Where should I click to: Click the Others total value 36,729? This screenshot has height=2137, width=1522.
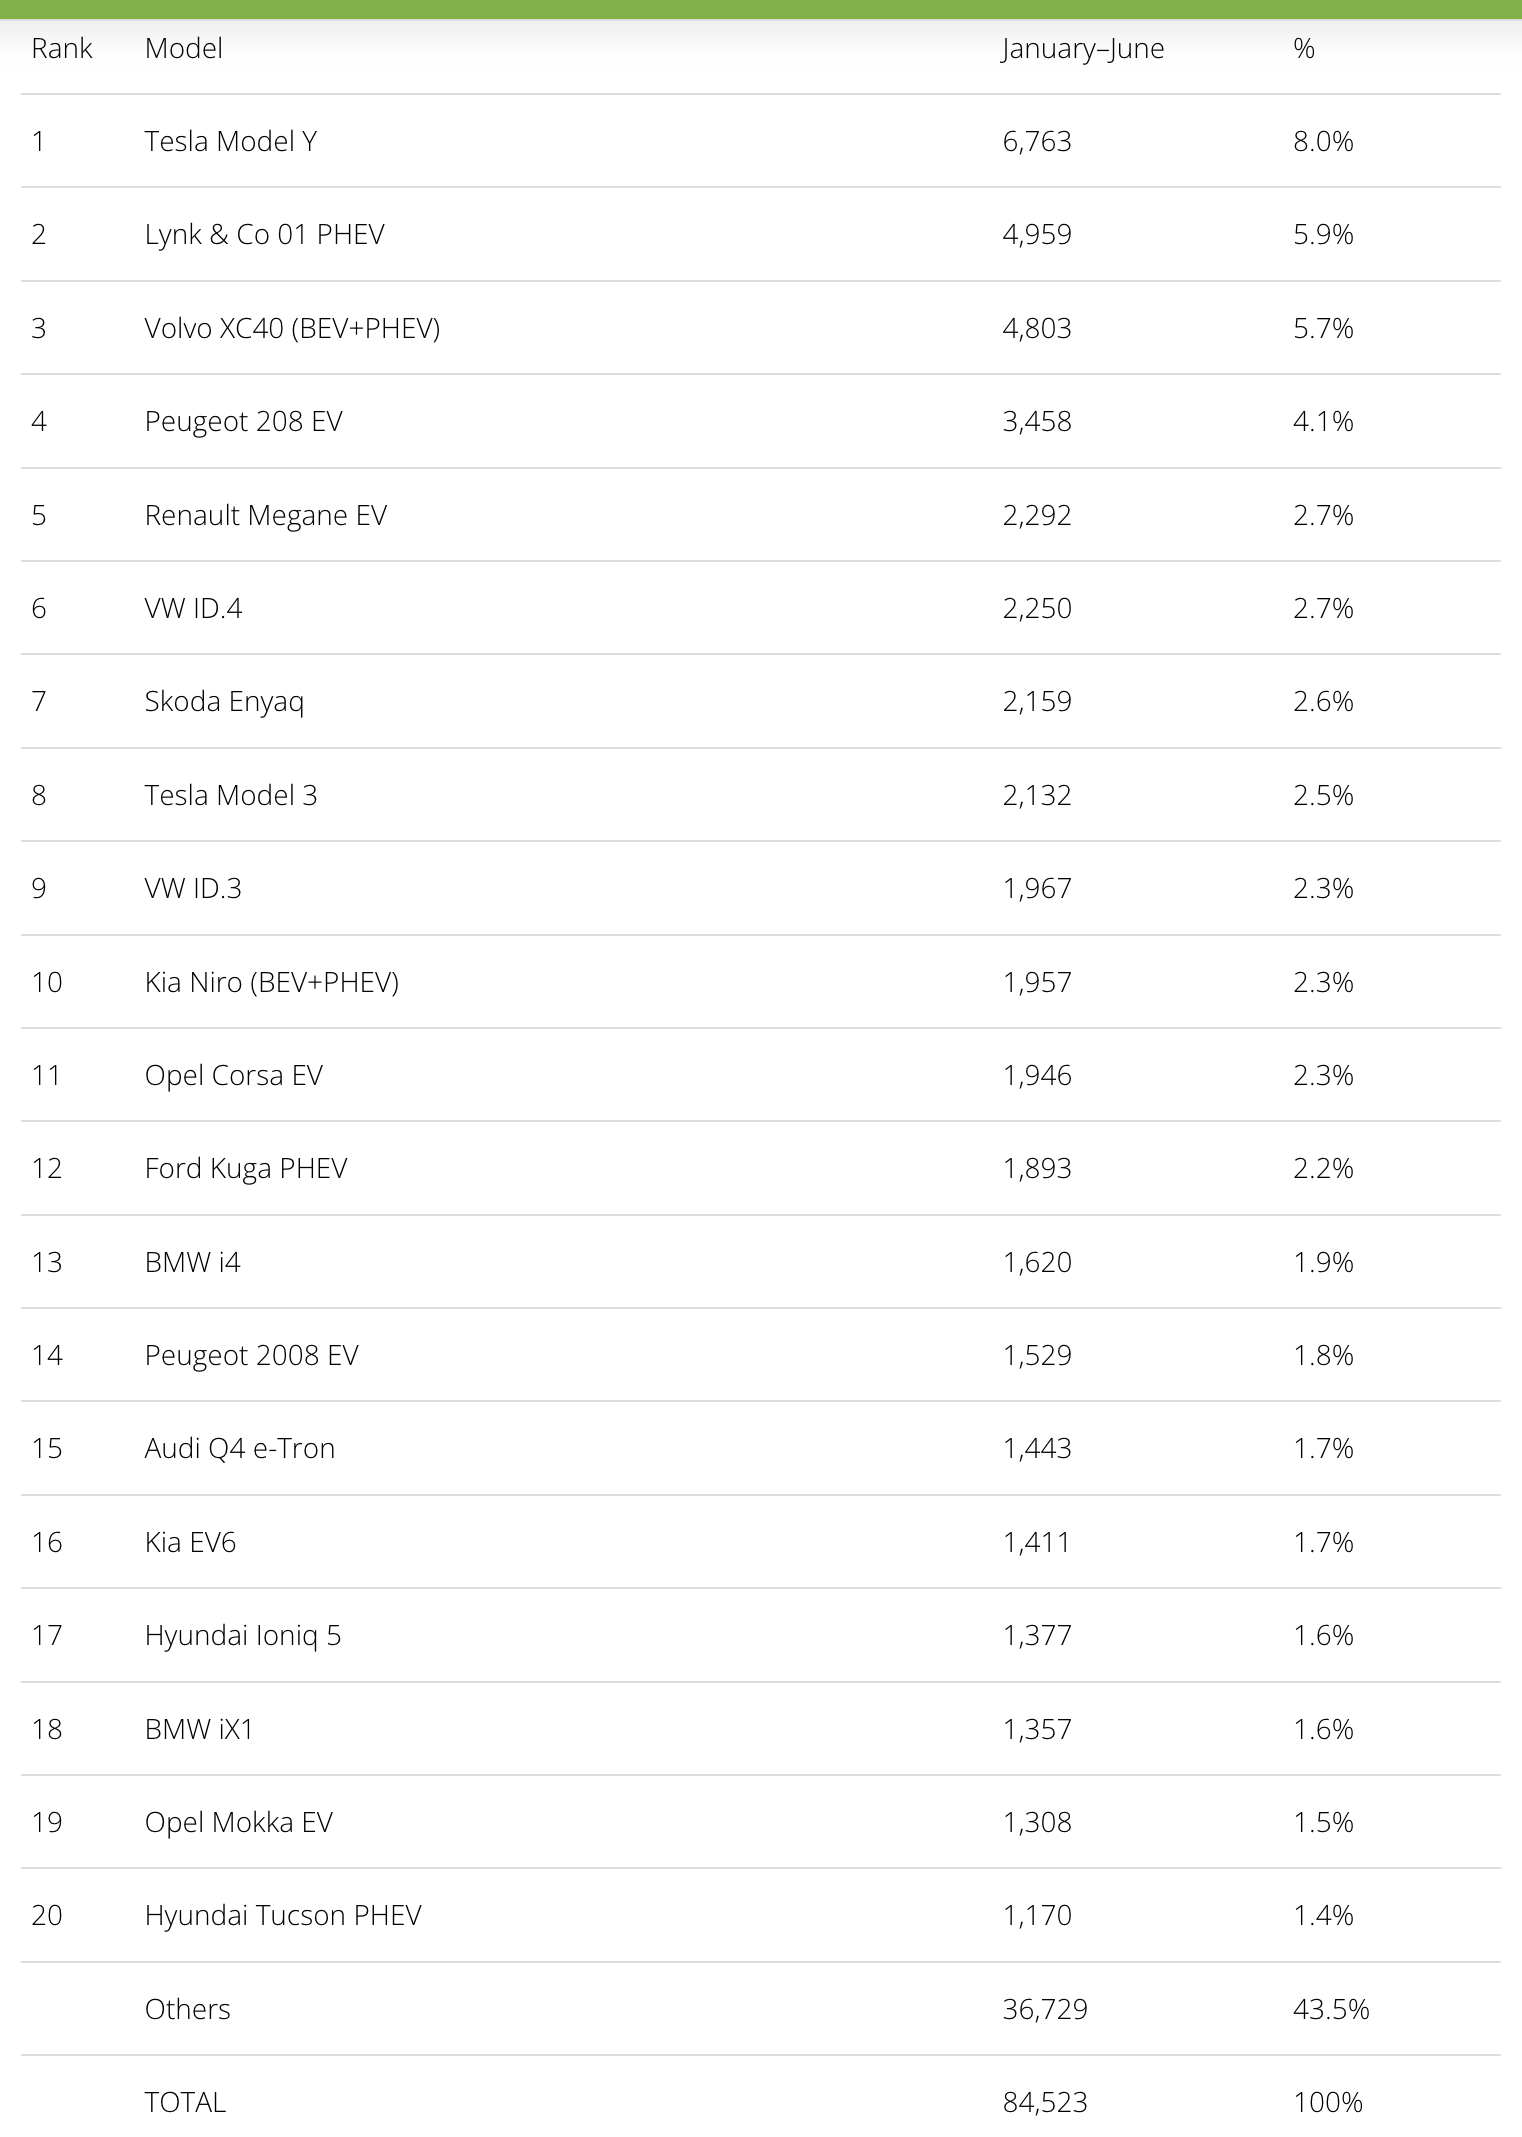click(x=1044, y=2009)
